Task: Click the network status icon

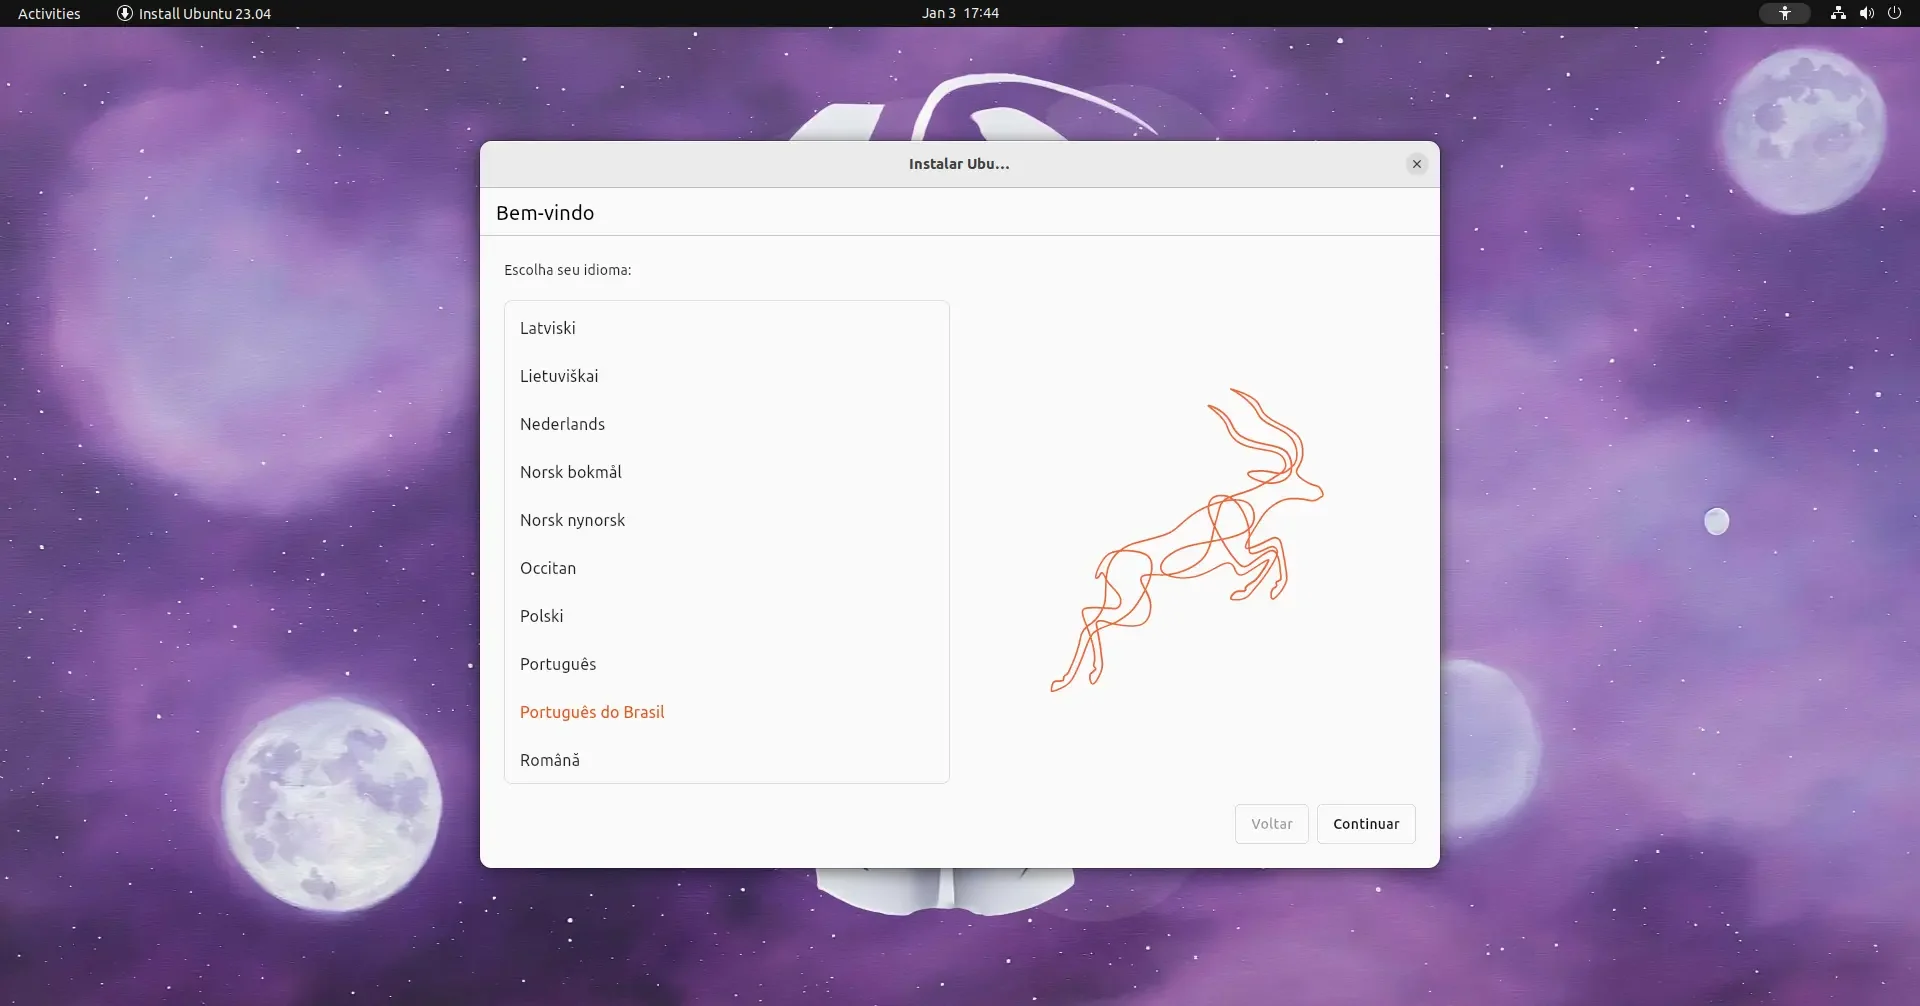Action: (x=1838, y=13)
